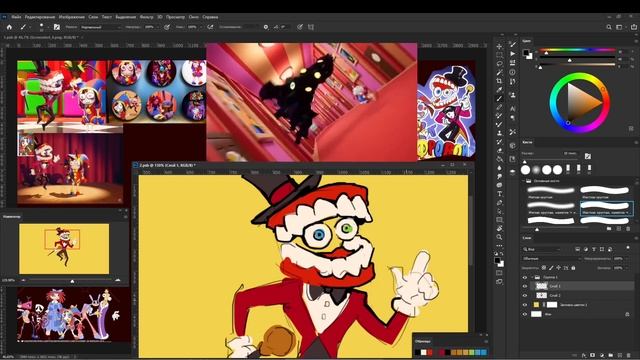Select the Horizontal Type tool
The height and width of the screenshot is (360, 640).
pyautogui.click(x=499, y=194)
